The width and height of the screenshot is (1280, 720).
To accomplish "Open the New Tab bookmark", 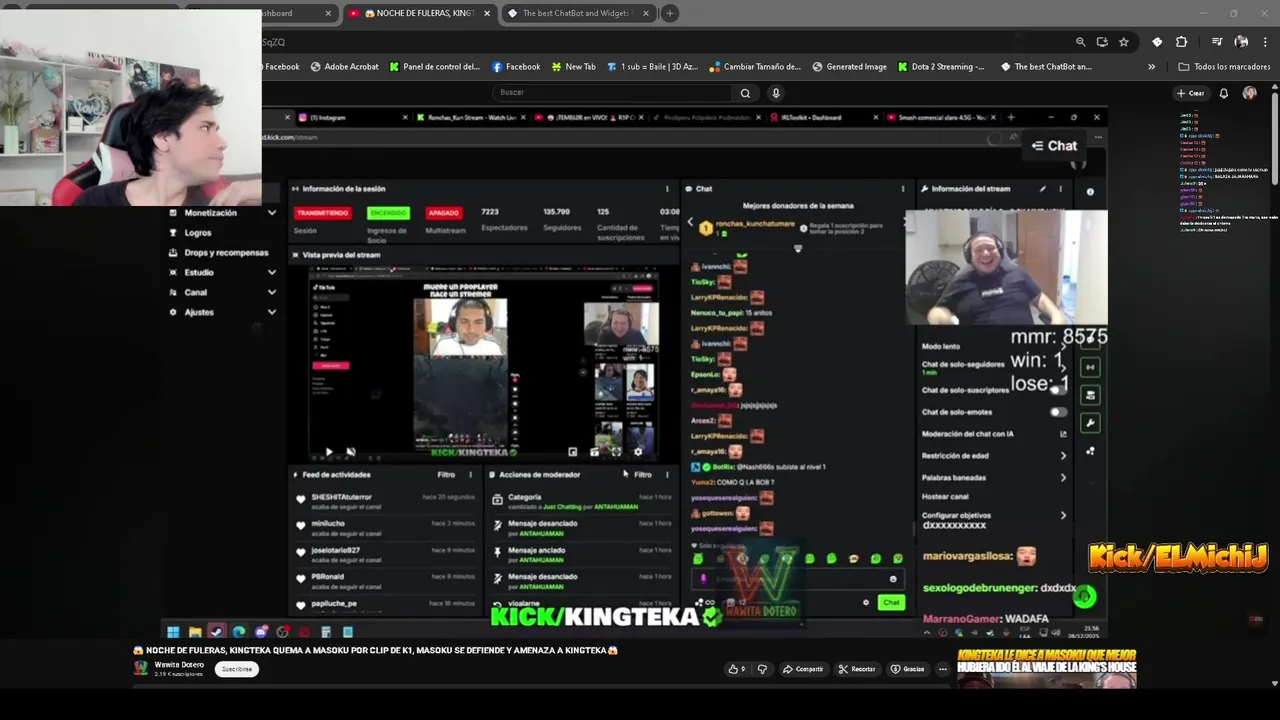I will point(573,67).
